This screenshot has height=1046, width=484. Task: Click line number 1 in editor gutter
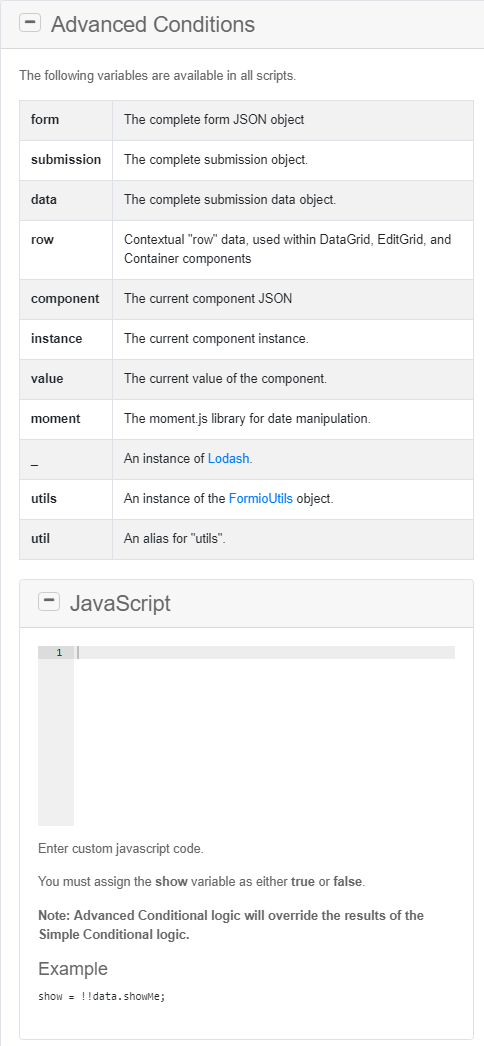pos(59,652)
